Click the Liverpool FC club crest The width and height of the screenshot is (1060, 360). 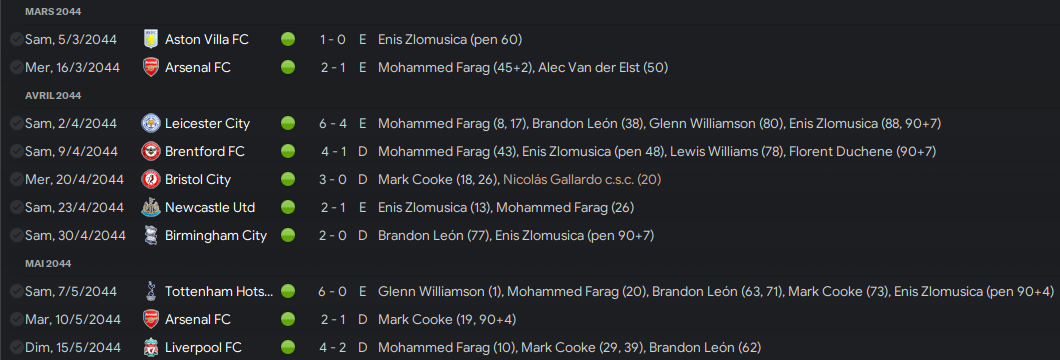pyautogui.click(x=150, y=348)
